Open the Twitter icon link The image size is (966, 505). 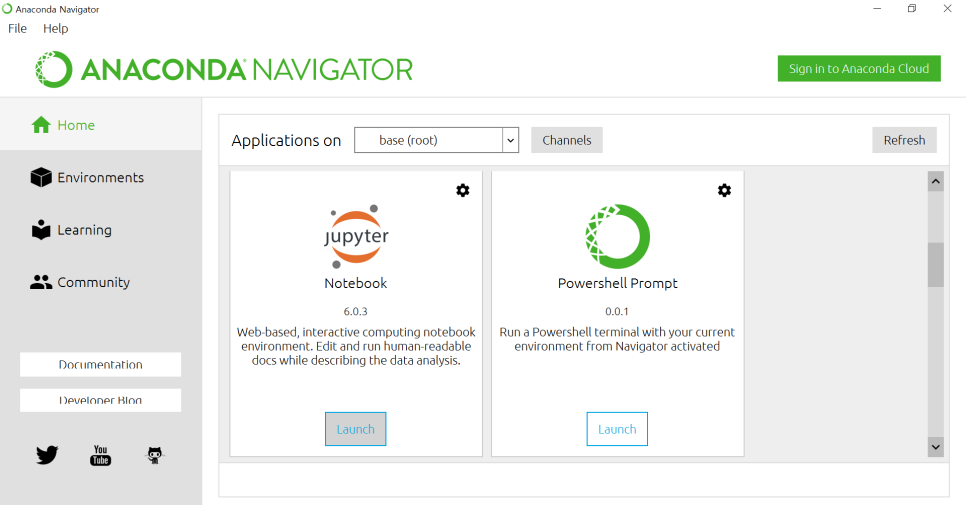point(47,455)
